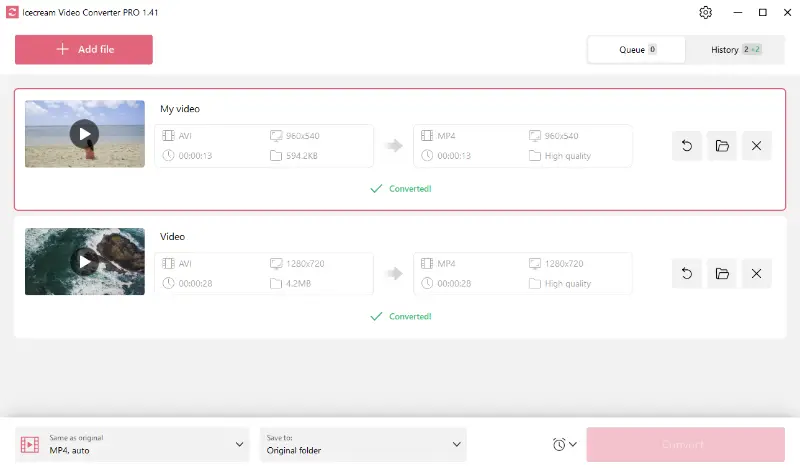Click the Add file button
The width and height of the screenshot is (800, 472).
[x=84, y=49]
